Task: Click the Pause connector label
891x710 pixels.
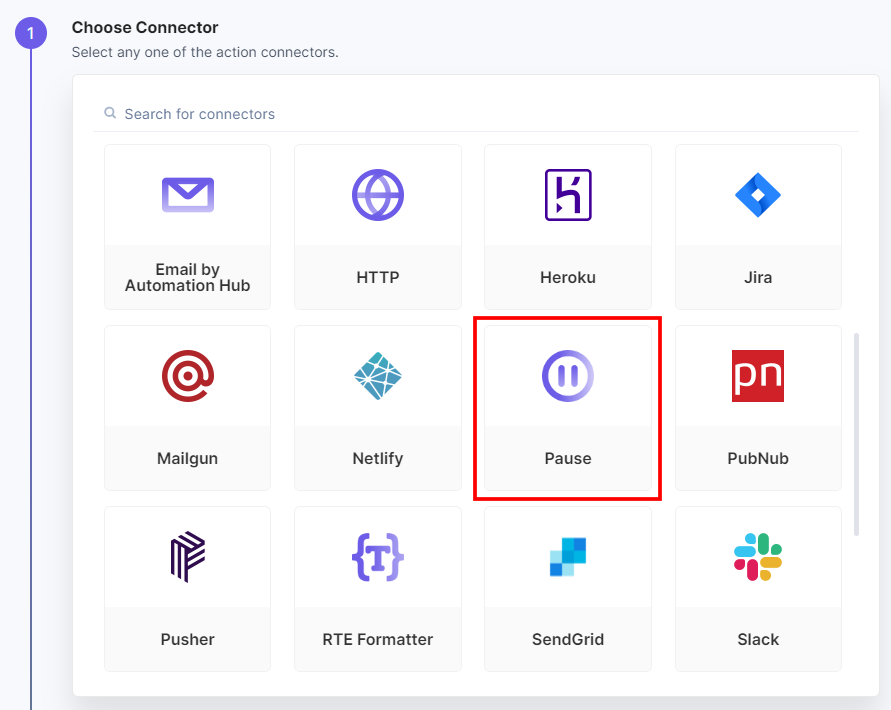Action: [567, 459]
